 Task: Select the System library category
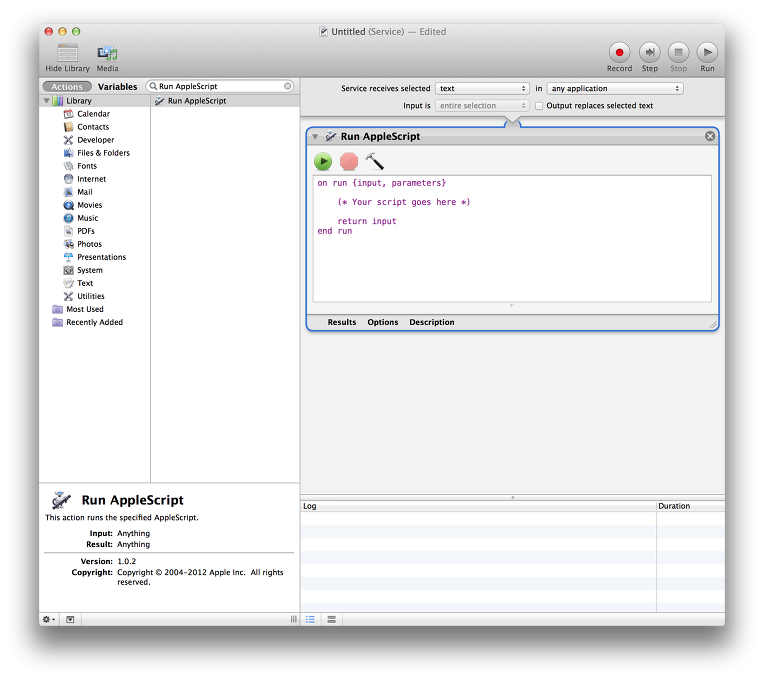click(x=90, y=270)
